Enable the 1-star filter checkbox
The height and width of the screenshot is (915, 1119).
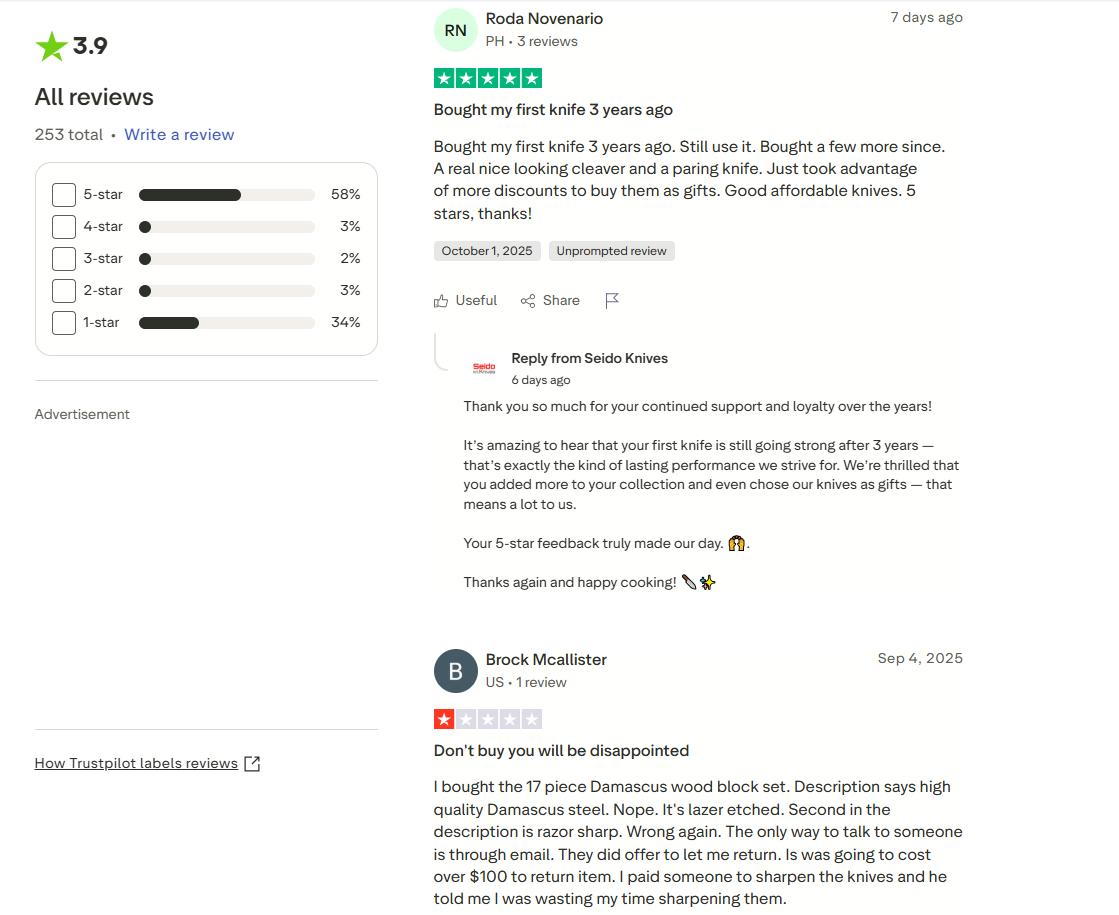click(64, 323)
